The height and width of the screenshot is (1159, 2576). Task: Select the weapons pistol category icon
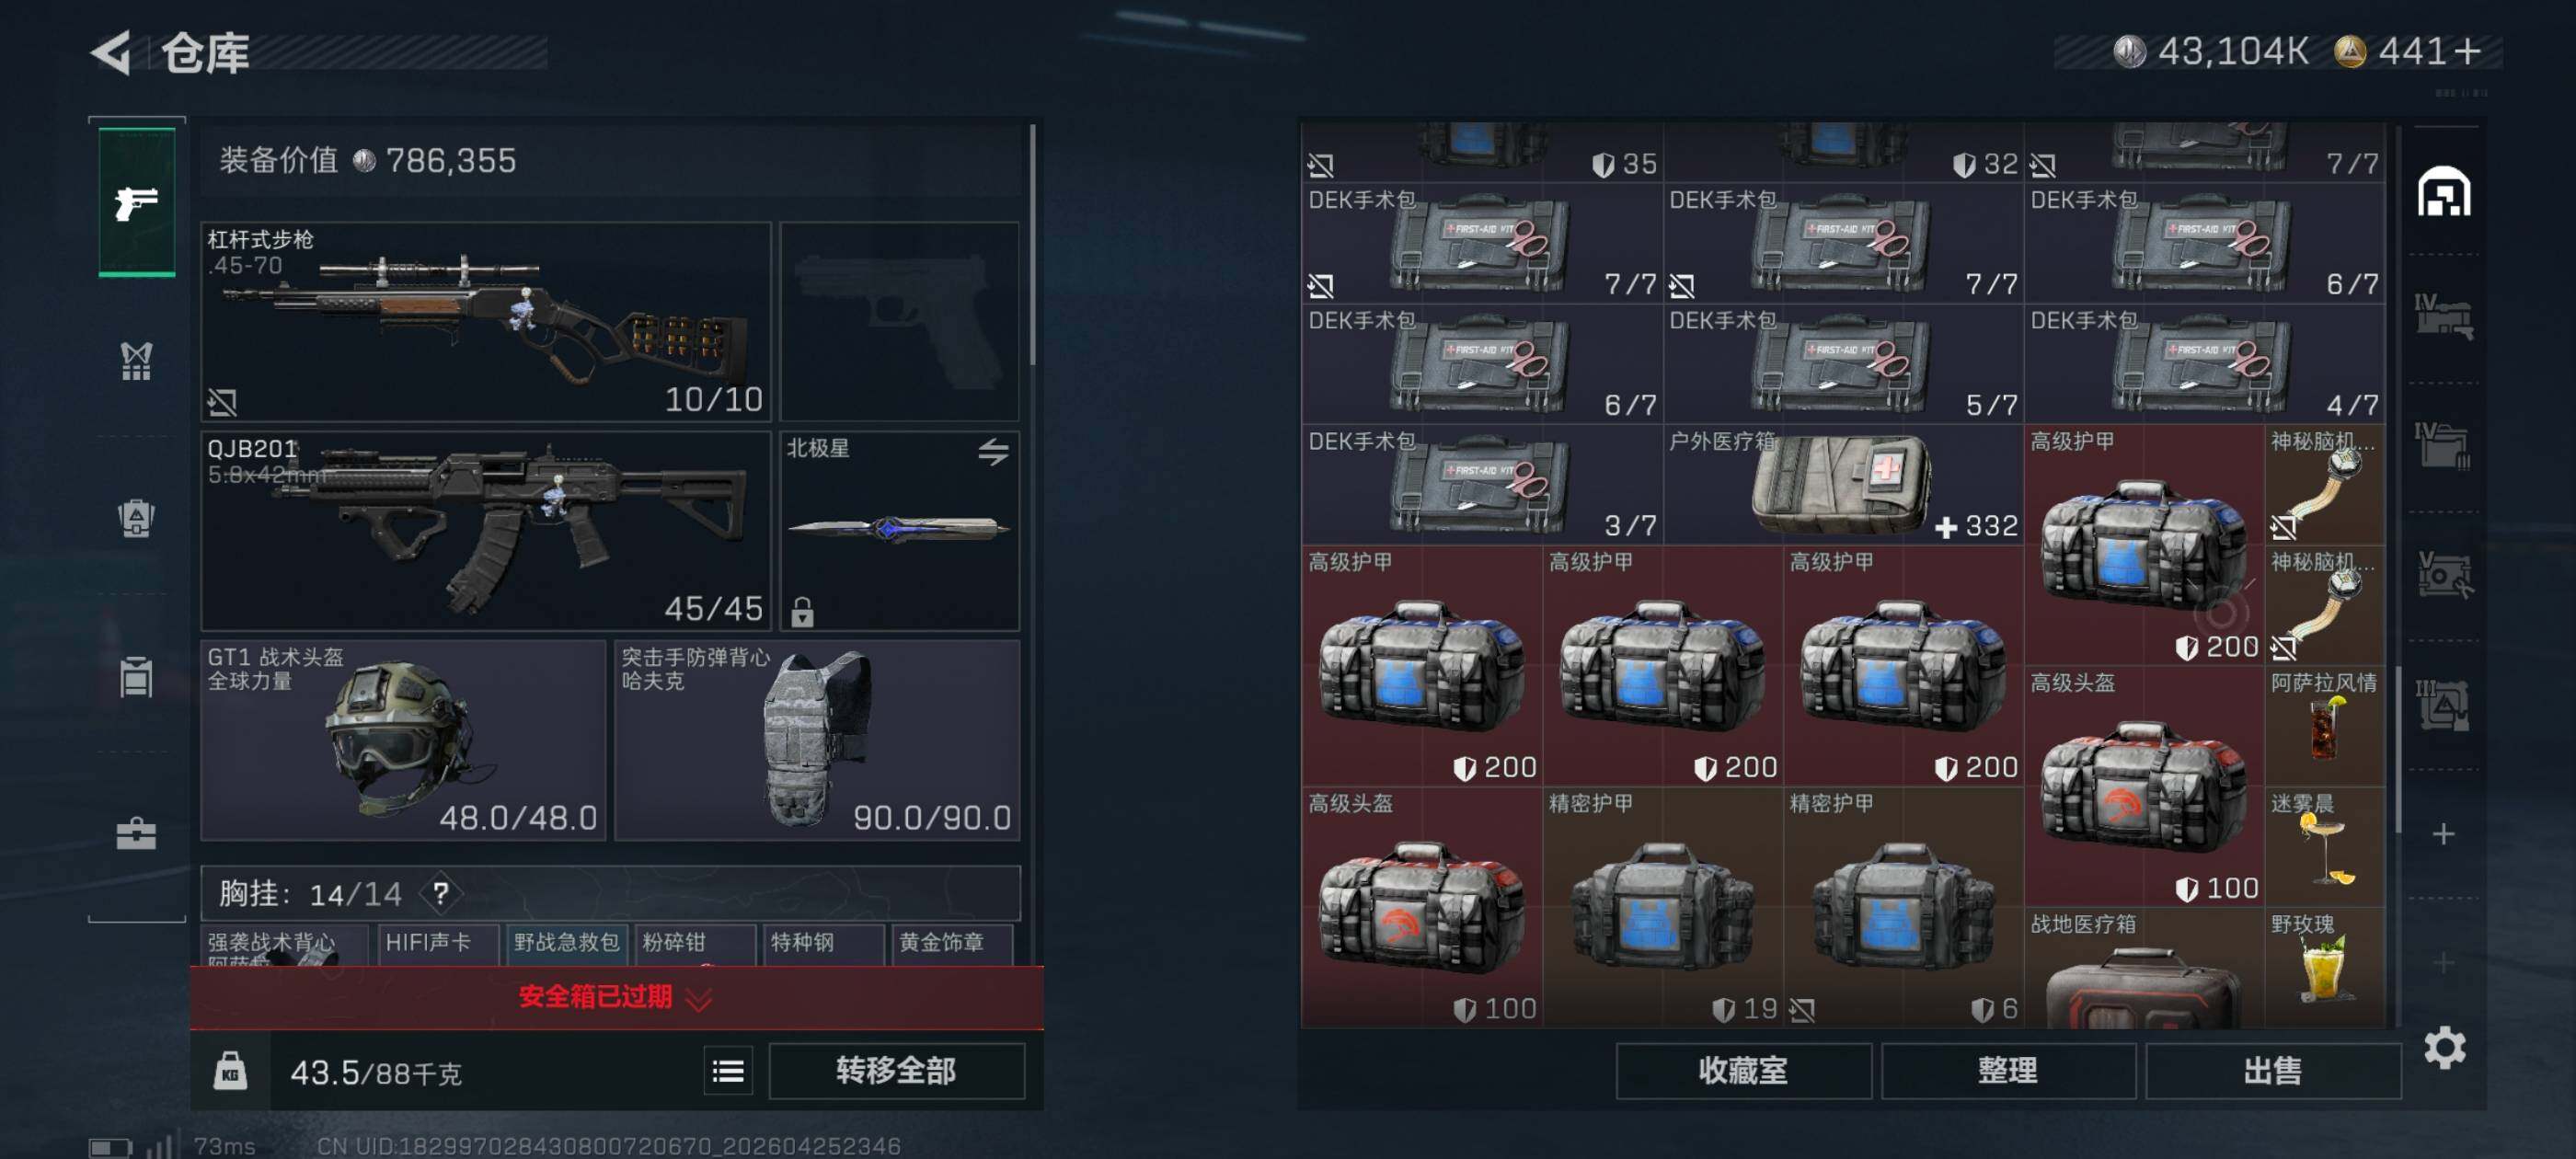click(x=137, y=203)
